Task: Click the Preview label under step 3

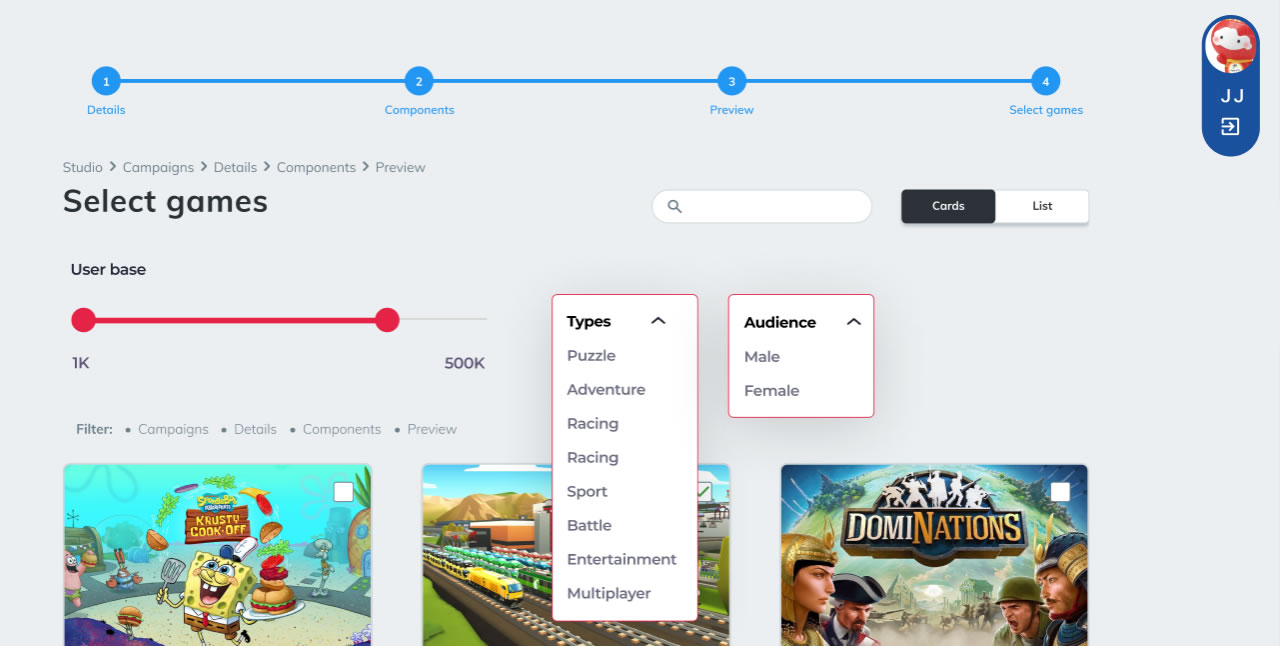Action: coord(732,110)
